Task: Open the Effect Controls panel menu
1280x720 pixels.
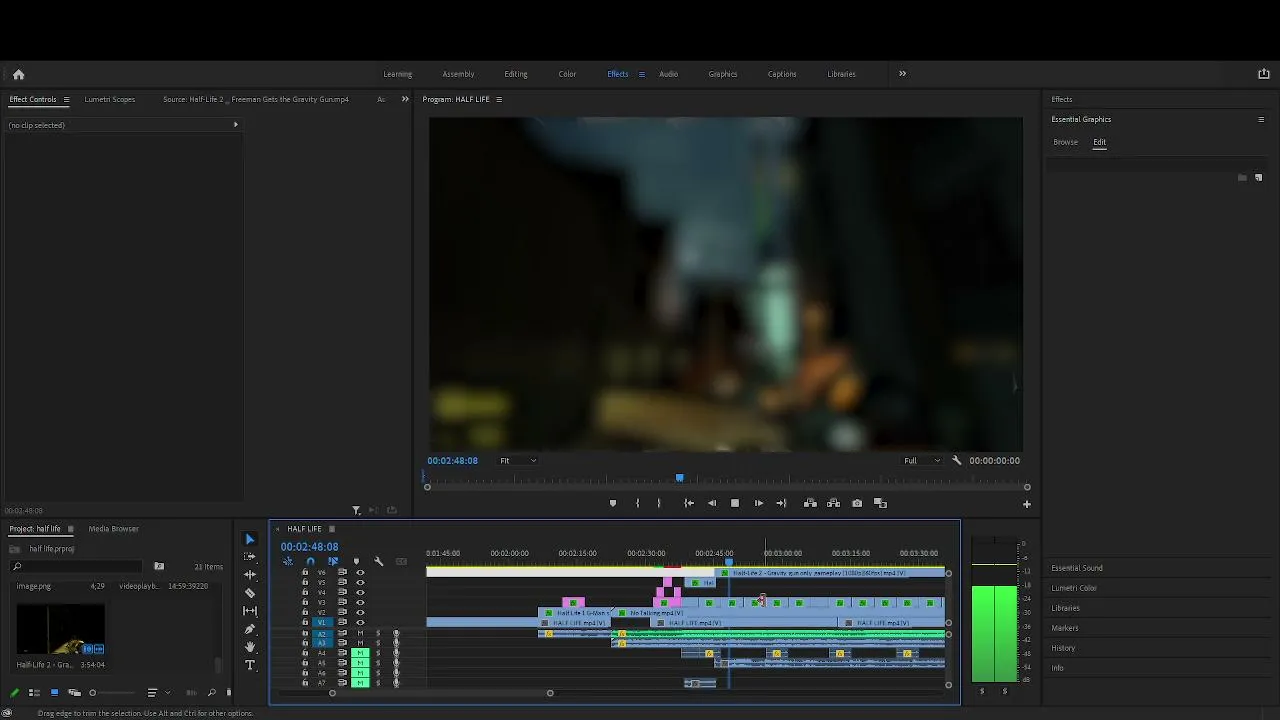Action: pos(66,99)
